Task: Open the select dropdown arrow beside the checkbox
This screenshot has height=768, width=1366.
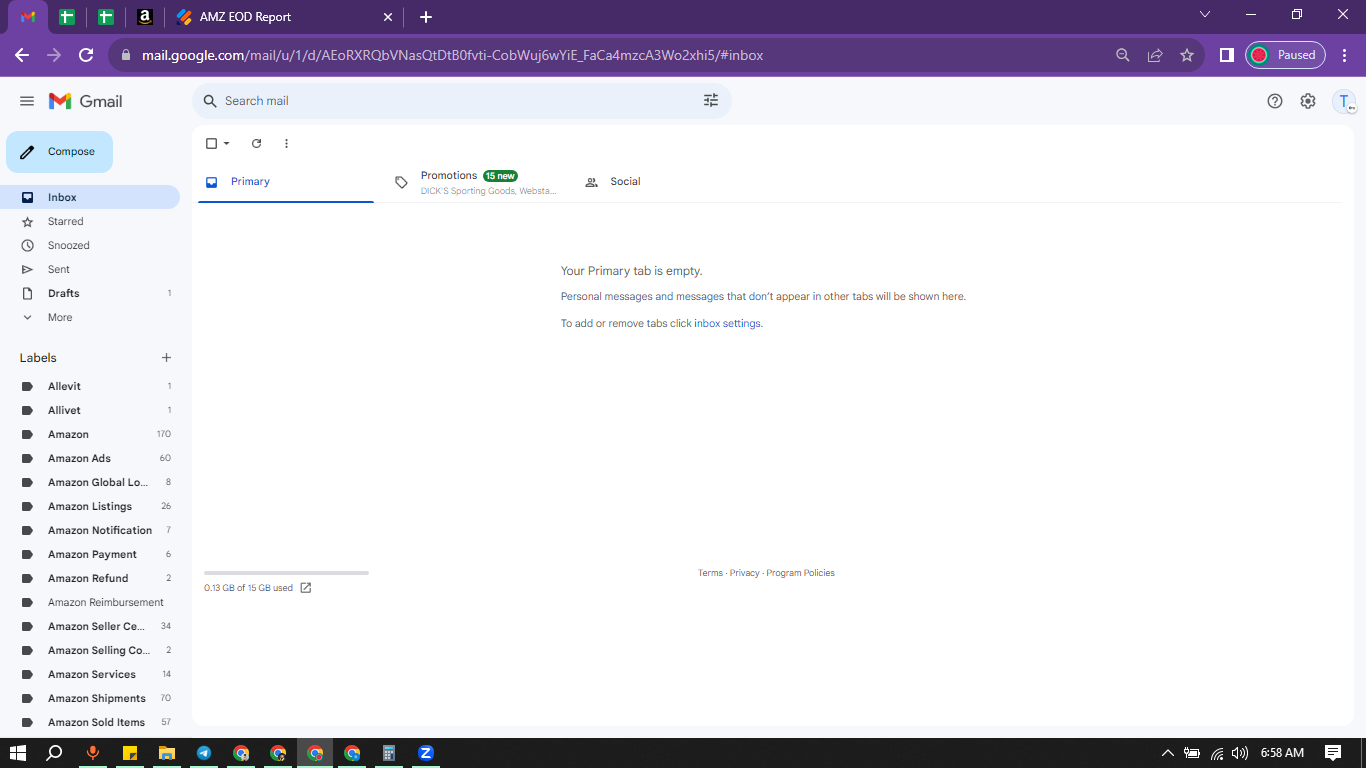Action: click(227, 144)
